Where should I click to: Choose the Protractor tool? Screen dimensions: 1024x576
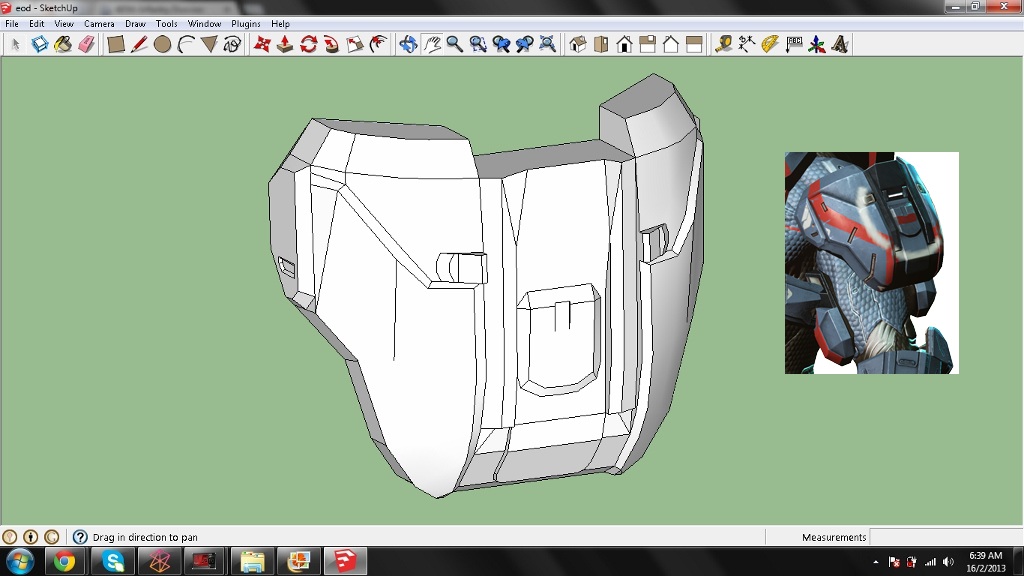770,44
